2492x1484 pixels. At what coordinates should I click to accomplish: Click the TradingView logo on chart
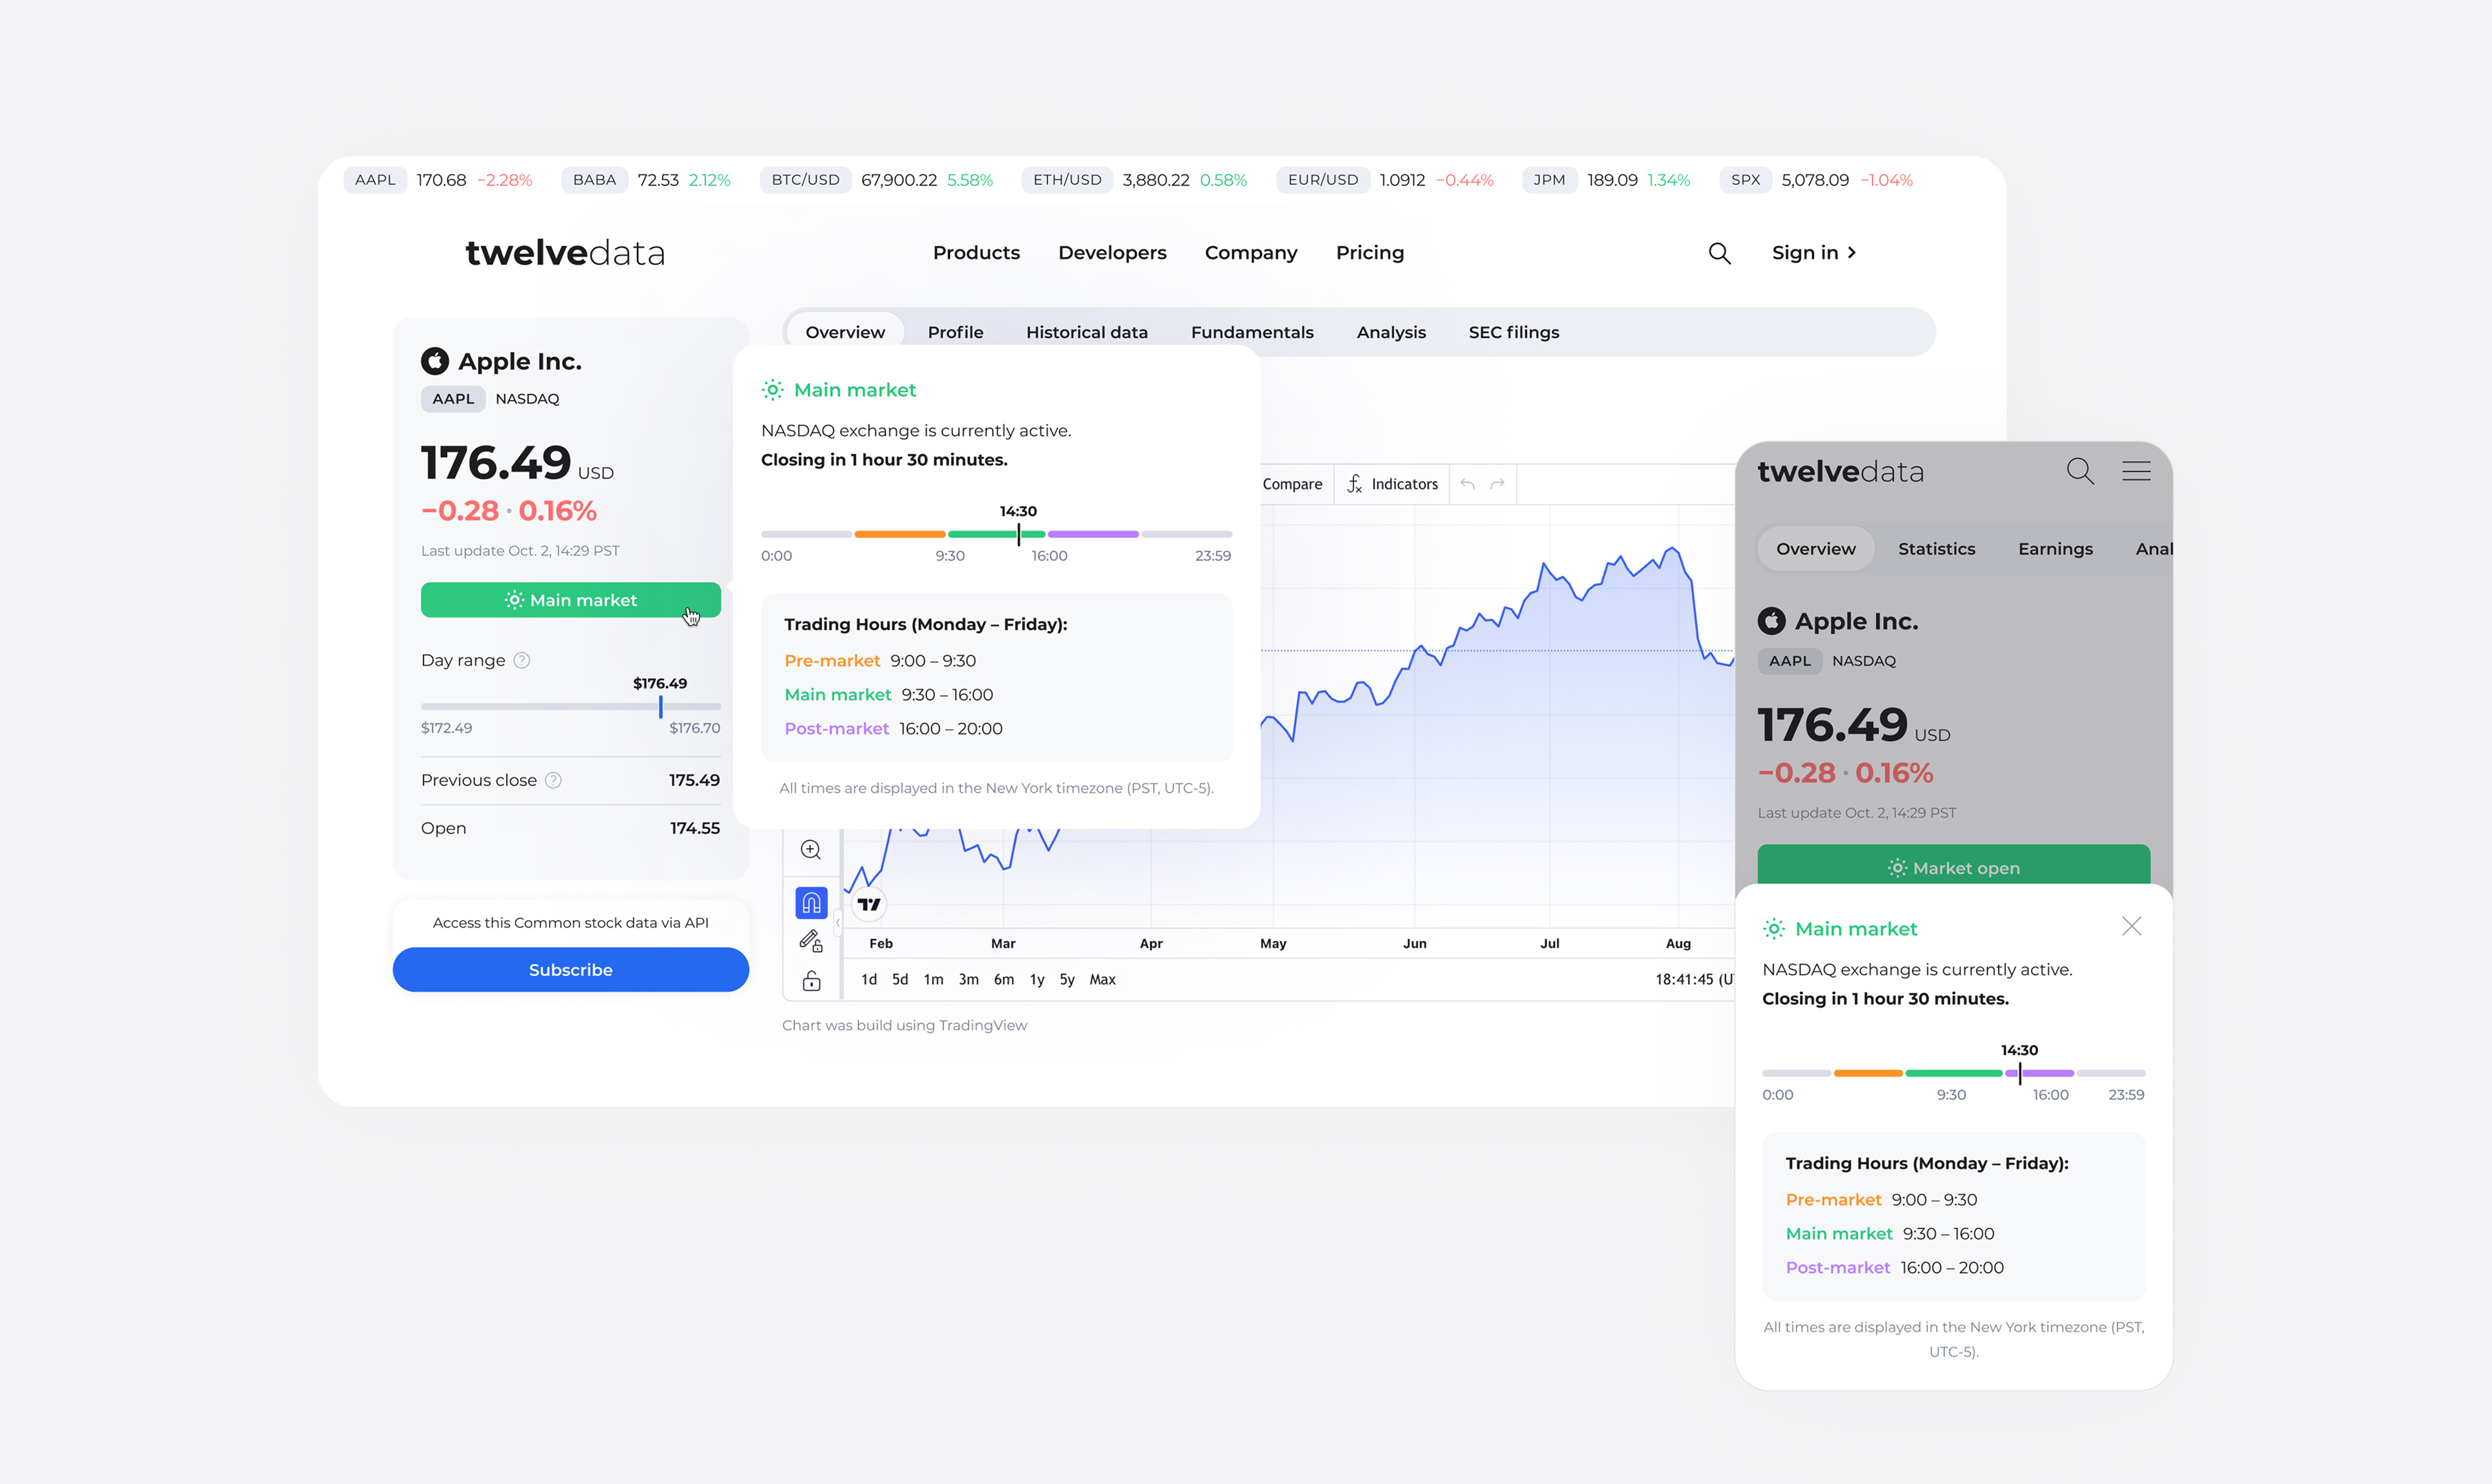(x=869, y=904)
